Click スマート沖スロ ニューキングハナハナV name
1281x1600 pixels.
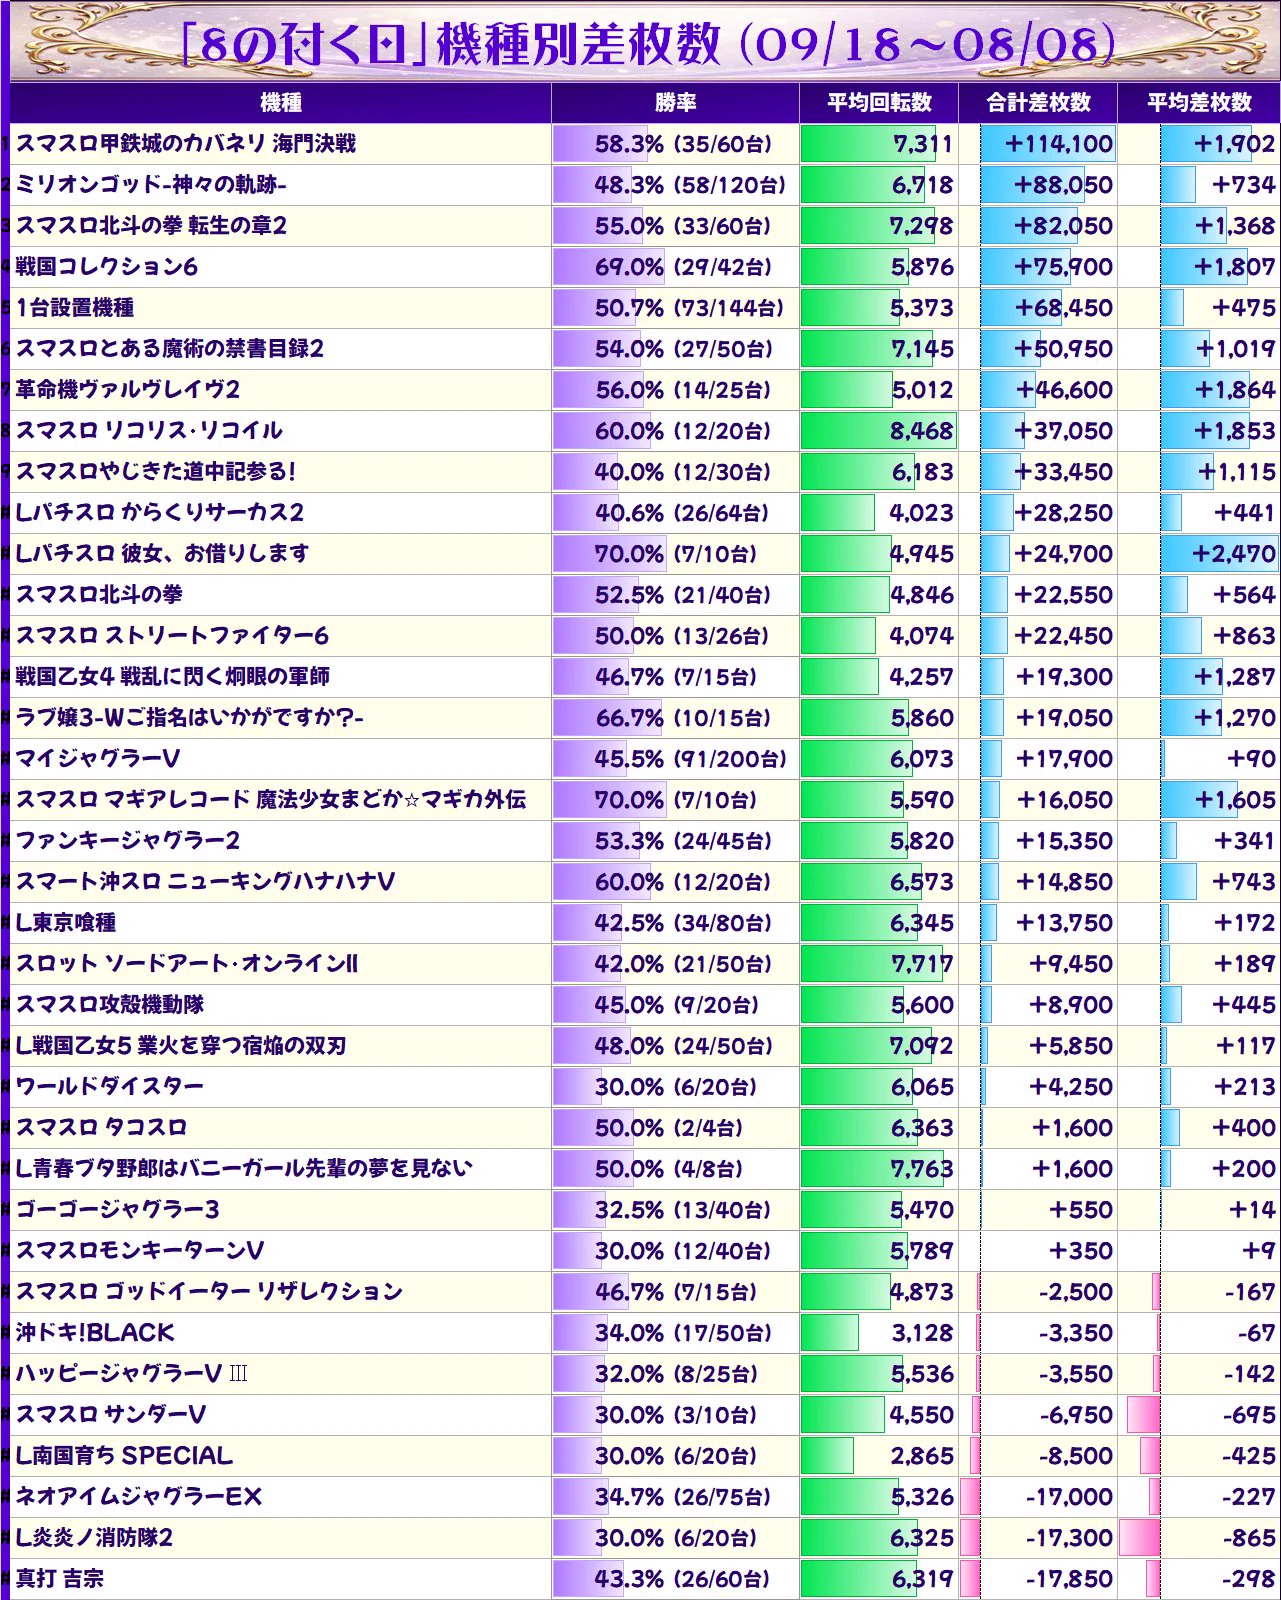coord(205,882)
